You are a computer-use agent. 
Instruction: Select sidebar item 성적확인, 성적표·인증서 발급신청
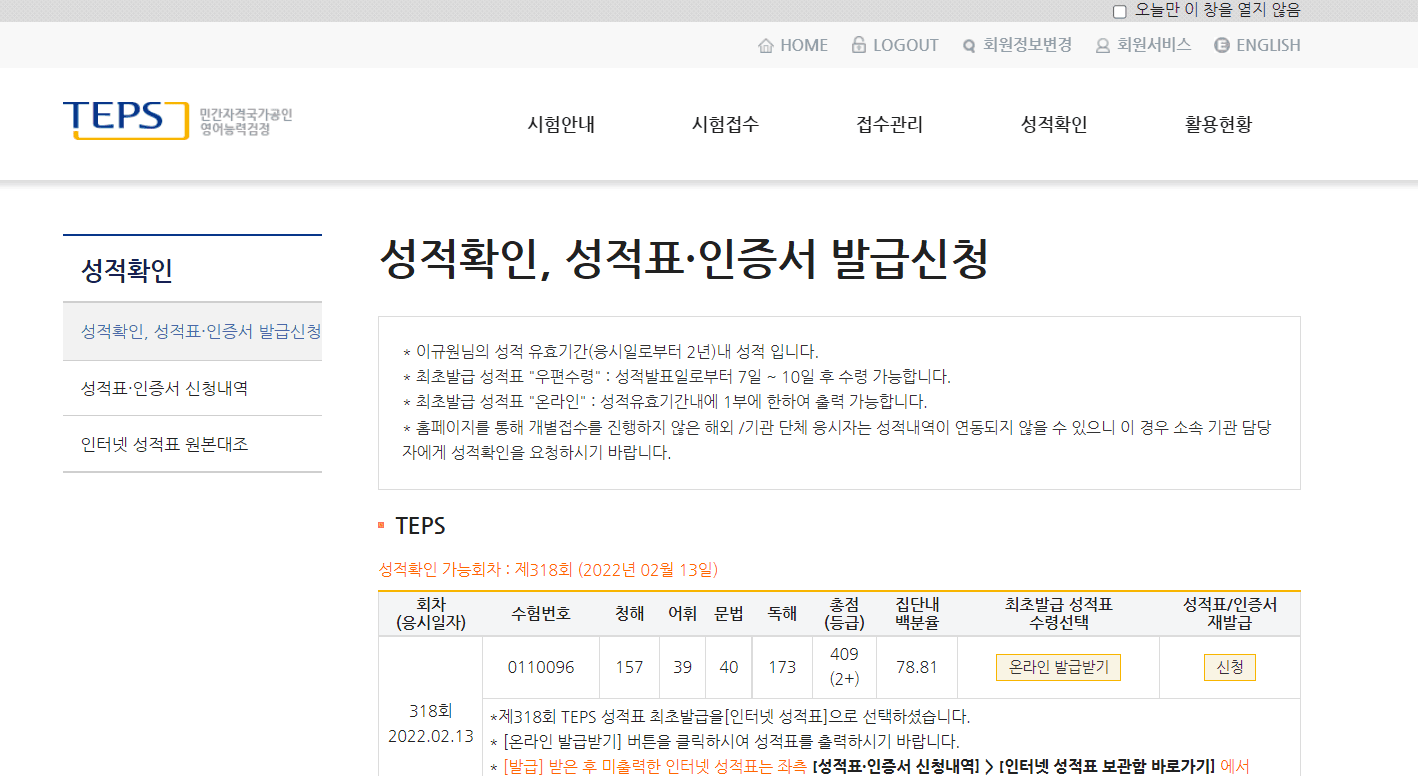coord(192,331)
